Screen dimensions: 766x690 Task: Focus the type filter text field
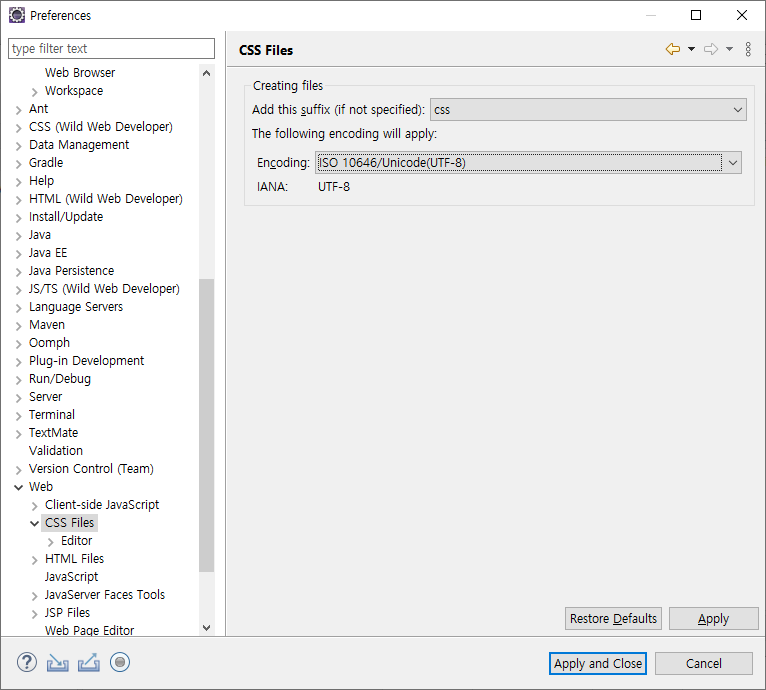pos(111,48)
